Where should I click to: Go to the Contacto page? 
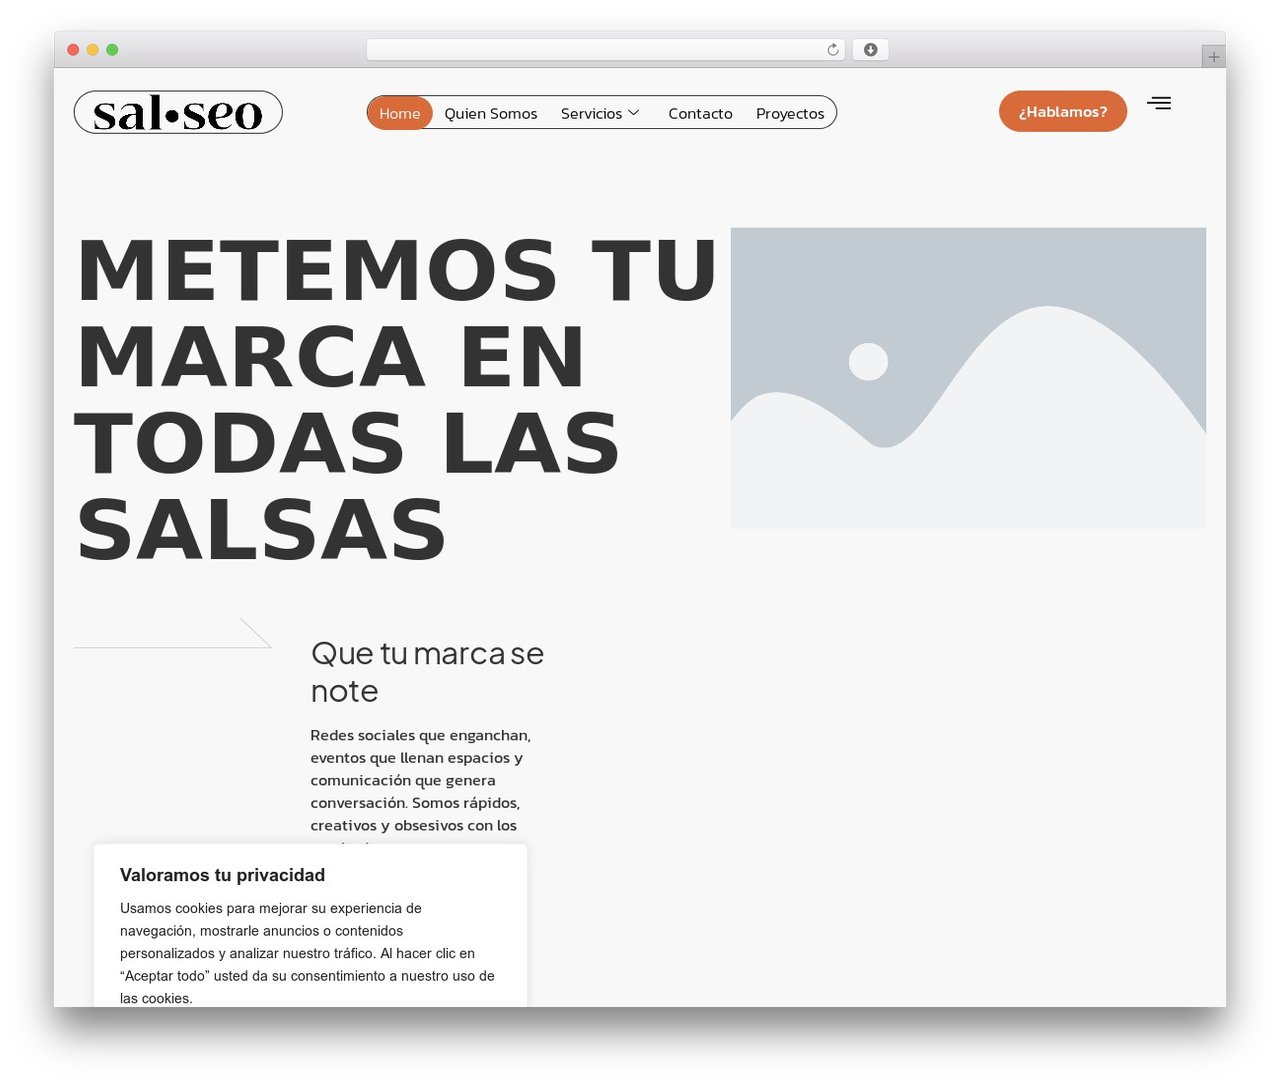(x=700, y=113)
